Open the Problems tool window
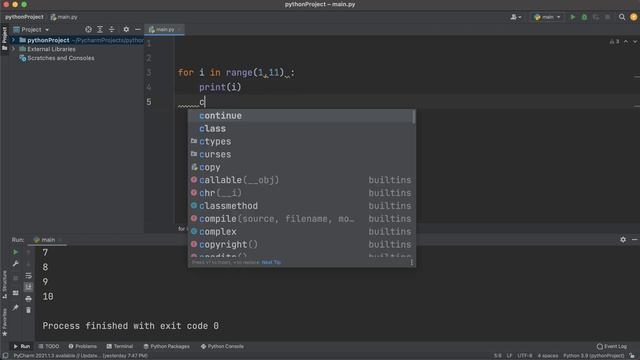 click(x=82, y=346)
